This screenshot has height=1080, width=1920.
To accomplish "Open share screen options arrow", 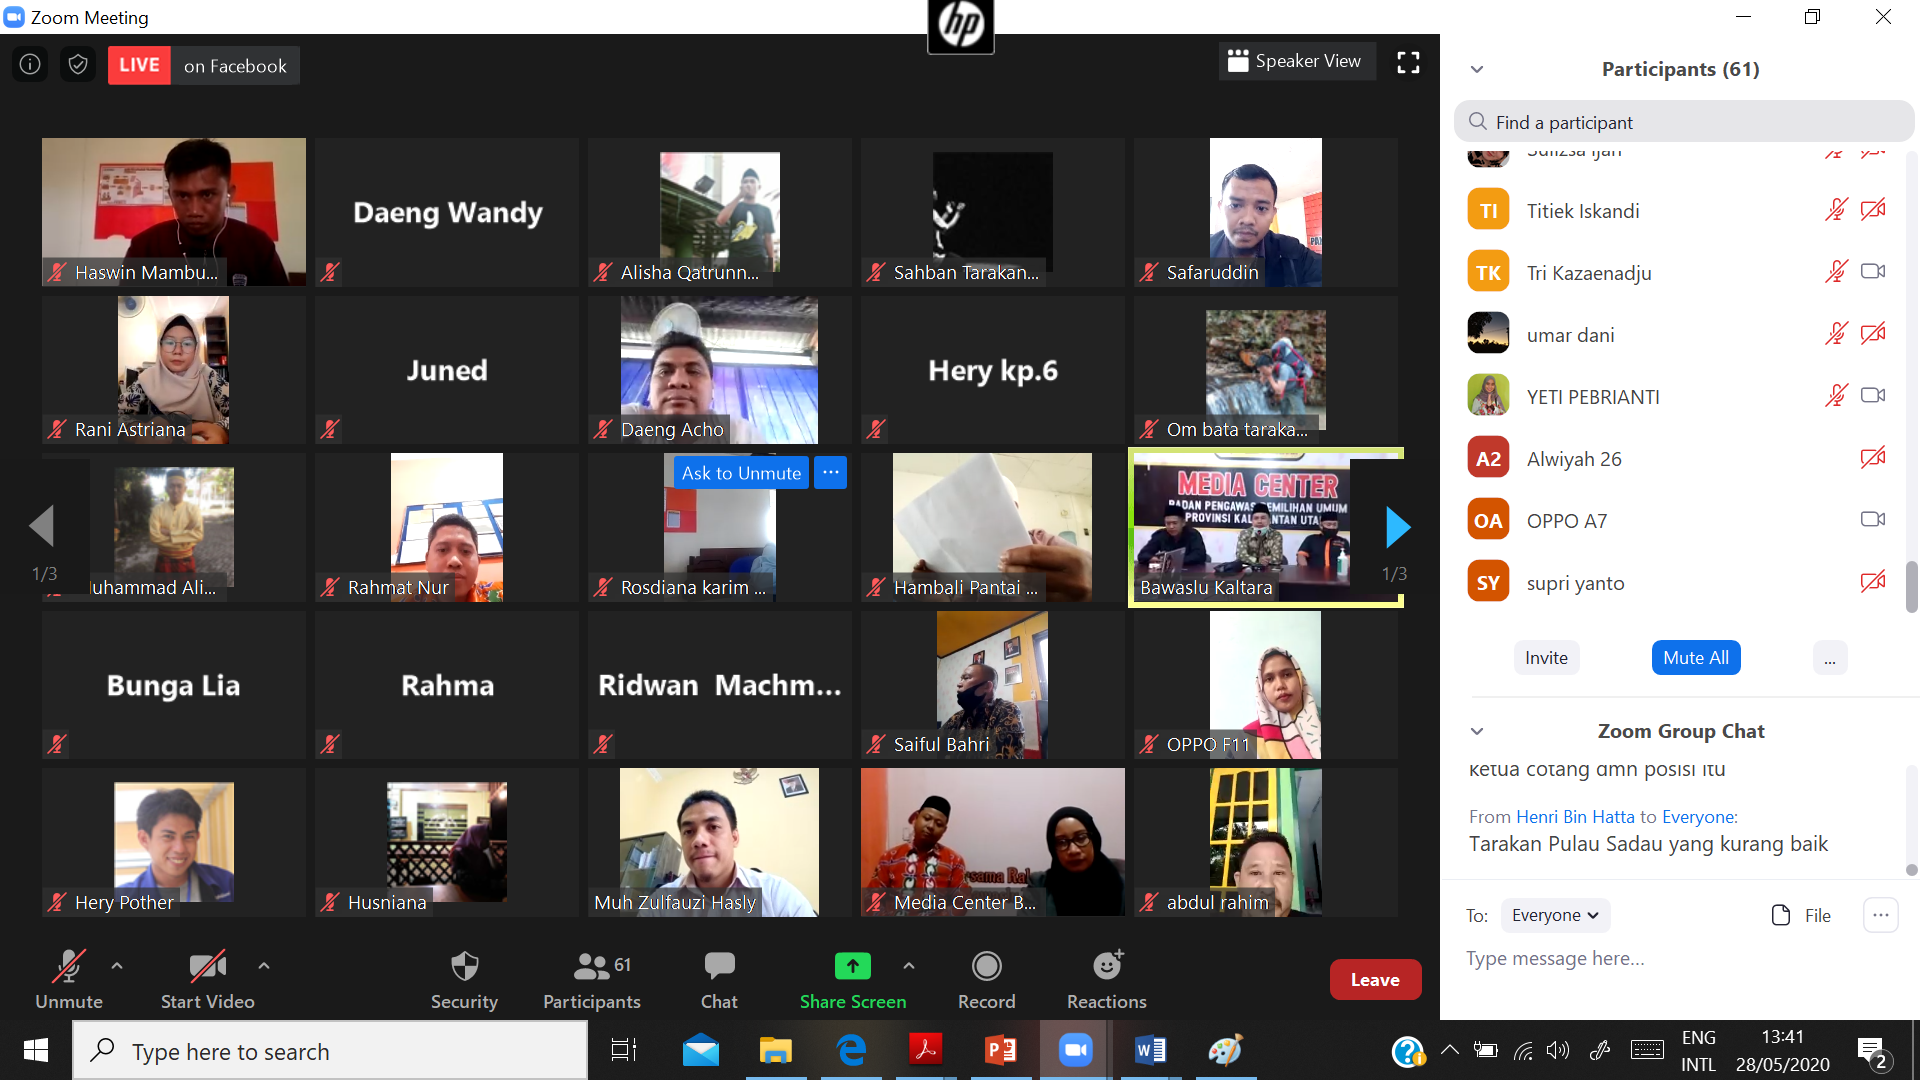I will coord(909,966).
